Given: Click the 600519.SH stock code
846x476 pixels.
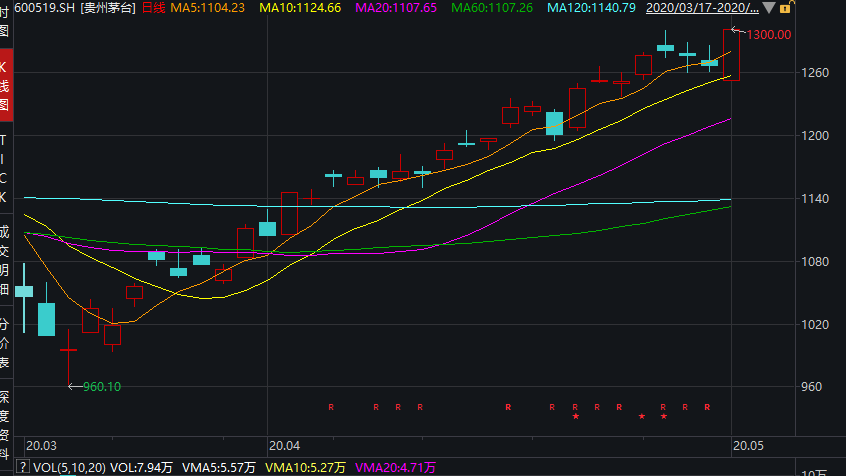Looking at the screenshot, I should [36, 7].
